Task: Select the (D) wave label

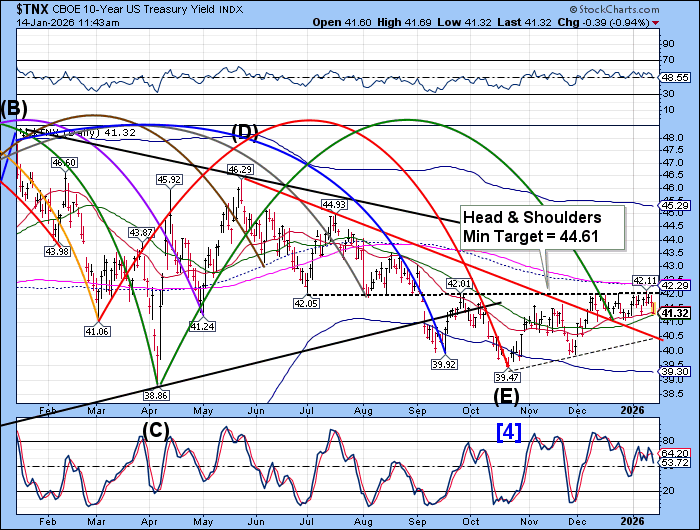Action: click(246, 131)
